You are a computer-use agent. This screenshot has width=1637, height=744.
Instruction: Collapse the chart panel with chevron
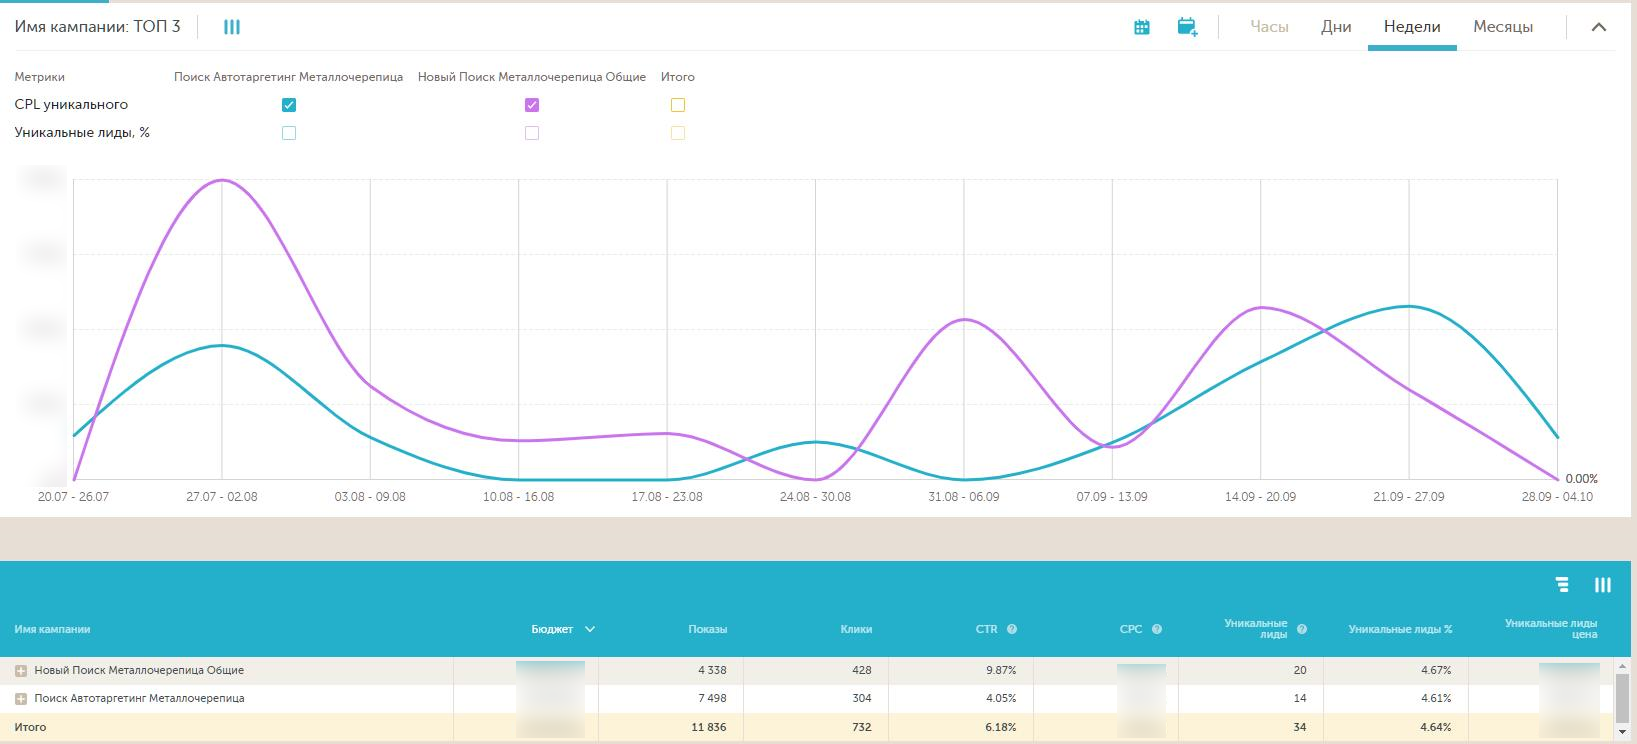1598,27
